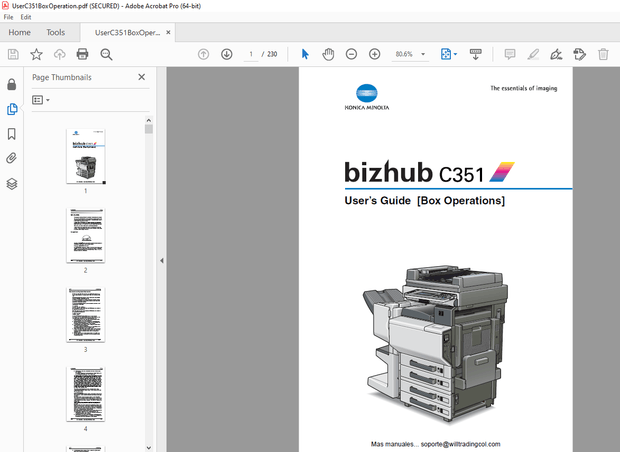Viewport: 620px width, 452px height.
Task: Open the Attachments paperclip panel
Action: pyautogui.click(x=12, y=158)
